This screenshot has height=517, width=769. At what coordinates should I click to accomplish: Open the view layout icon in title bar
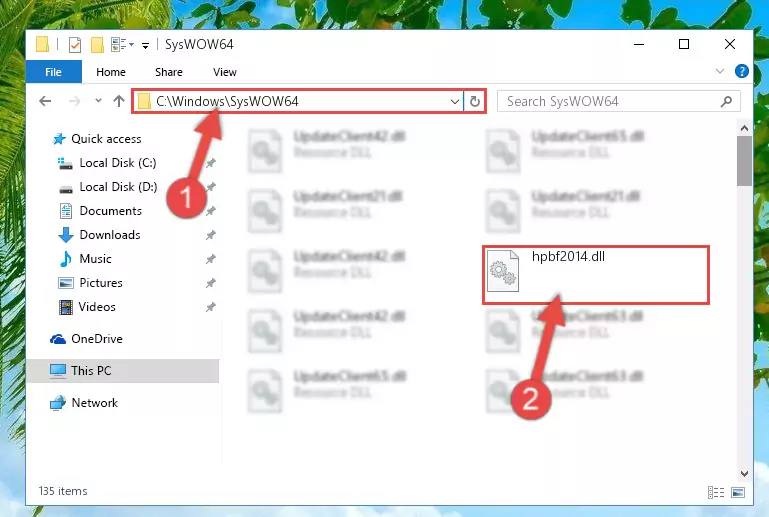pos(122,45)
